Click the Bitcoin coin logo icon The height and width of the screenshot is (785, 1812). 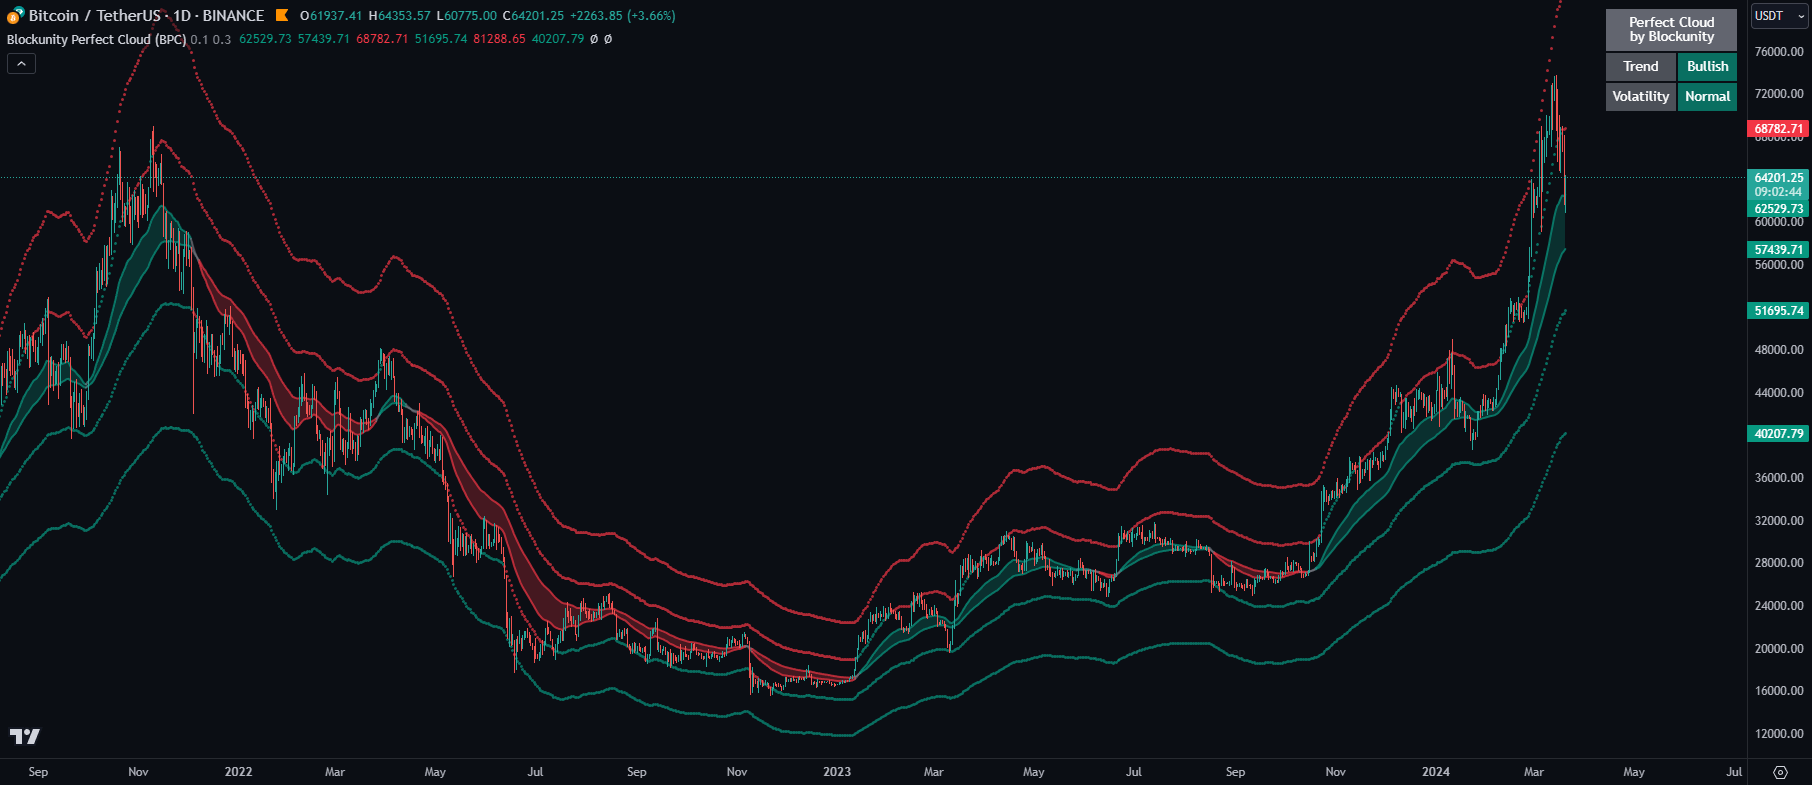[x=15, y=15]
